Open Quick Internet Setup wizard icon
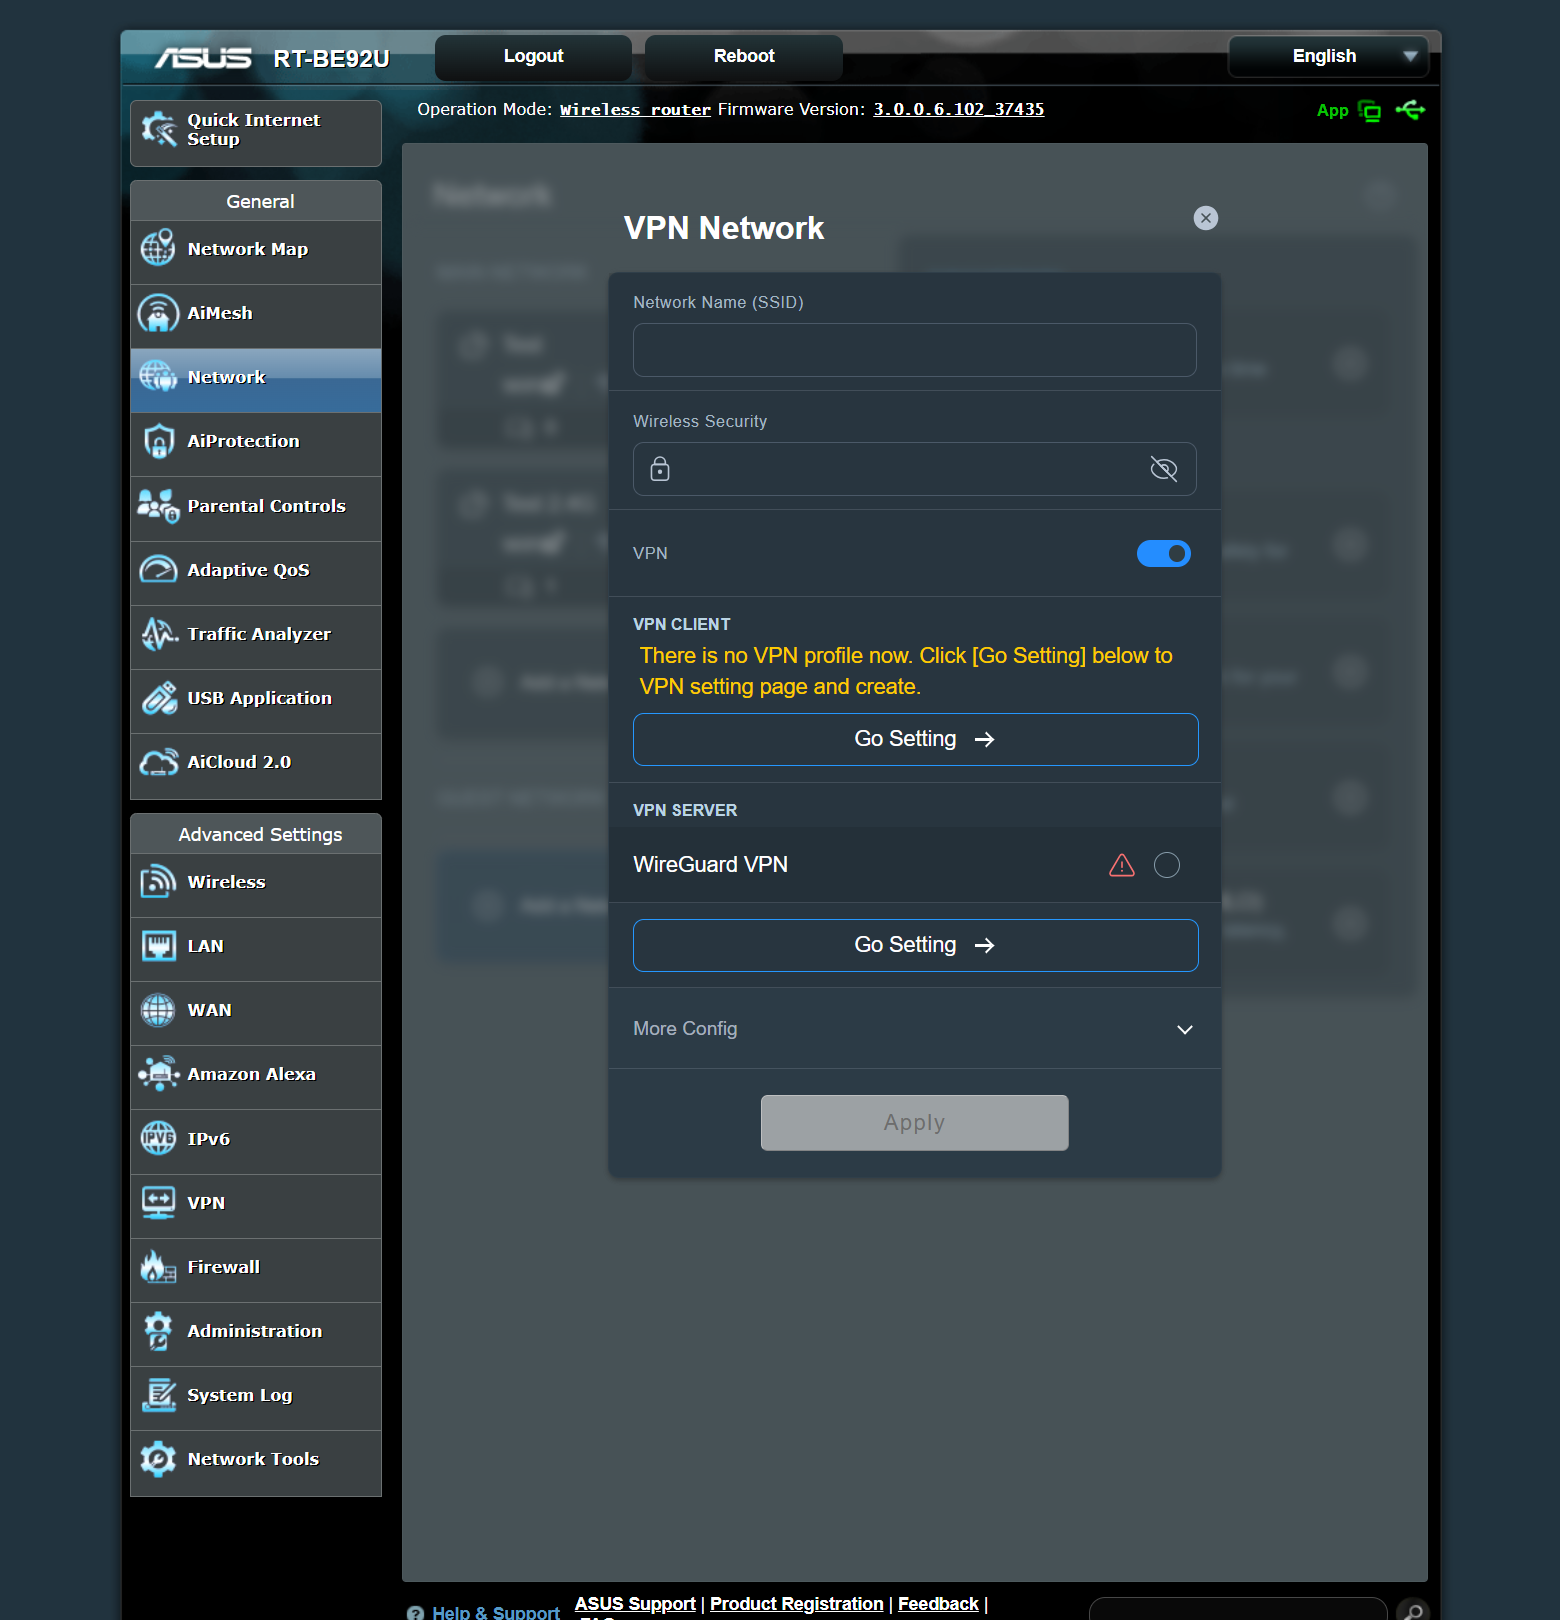 158,129
